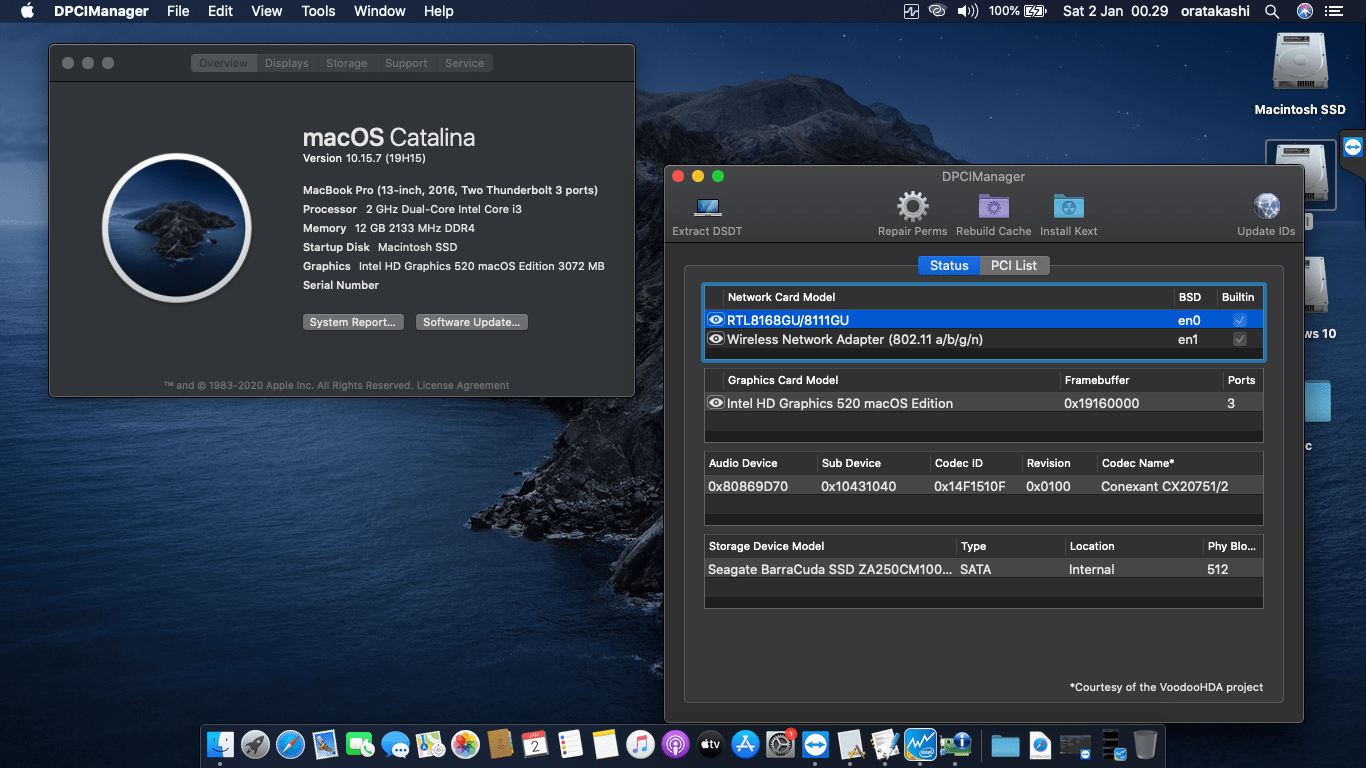The width and height of the screenshot is (1366, 768).
Task: Select the Displays tab in About This Mac
Action: click(287, 62)
